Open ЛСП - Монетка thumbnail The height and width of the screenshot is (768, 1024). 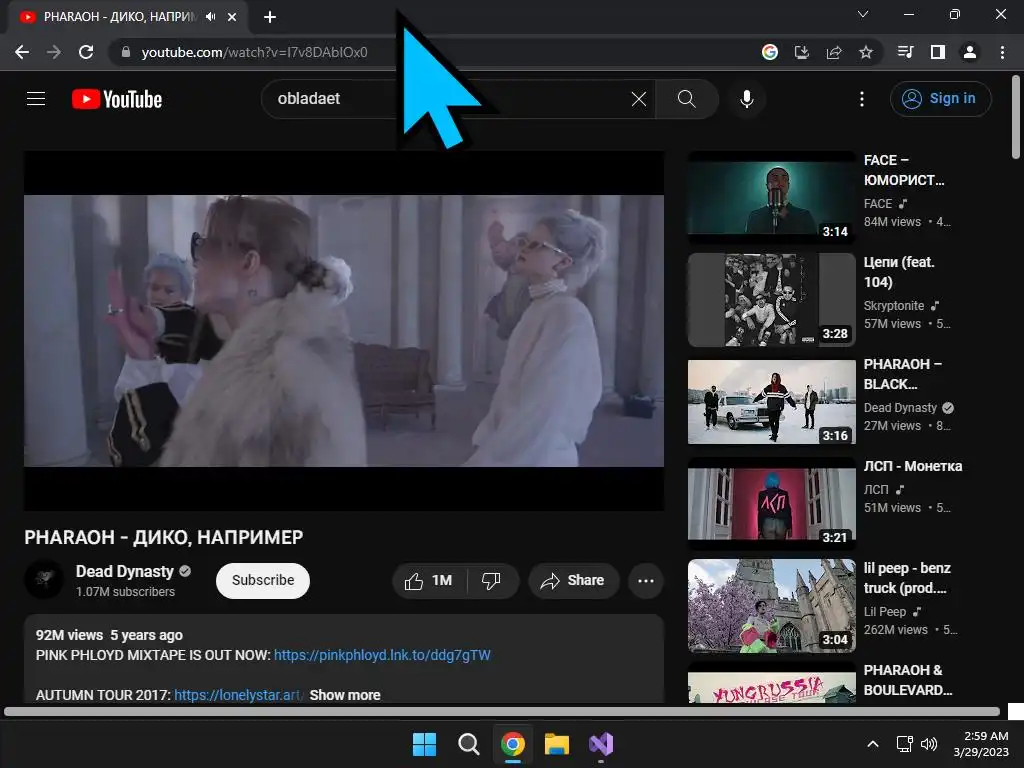pos(771,504)
